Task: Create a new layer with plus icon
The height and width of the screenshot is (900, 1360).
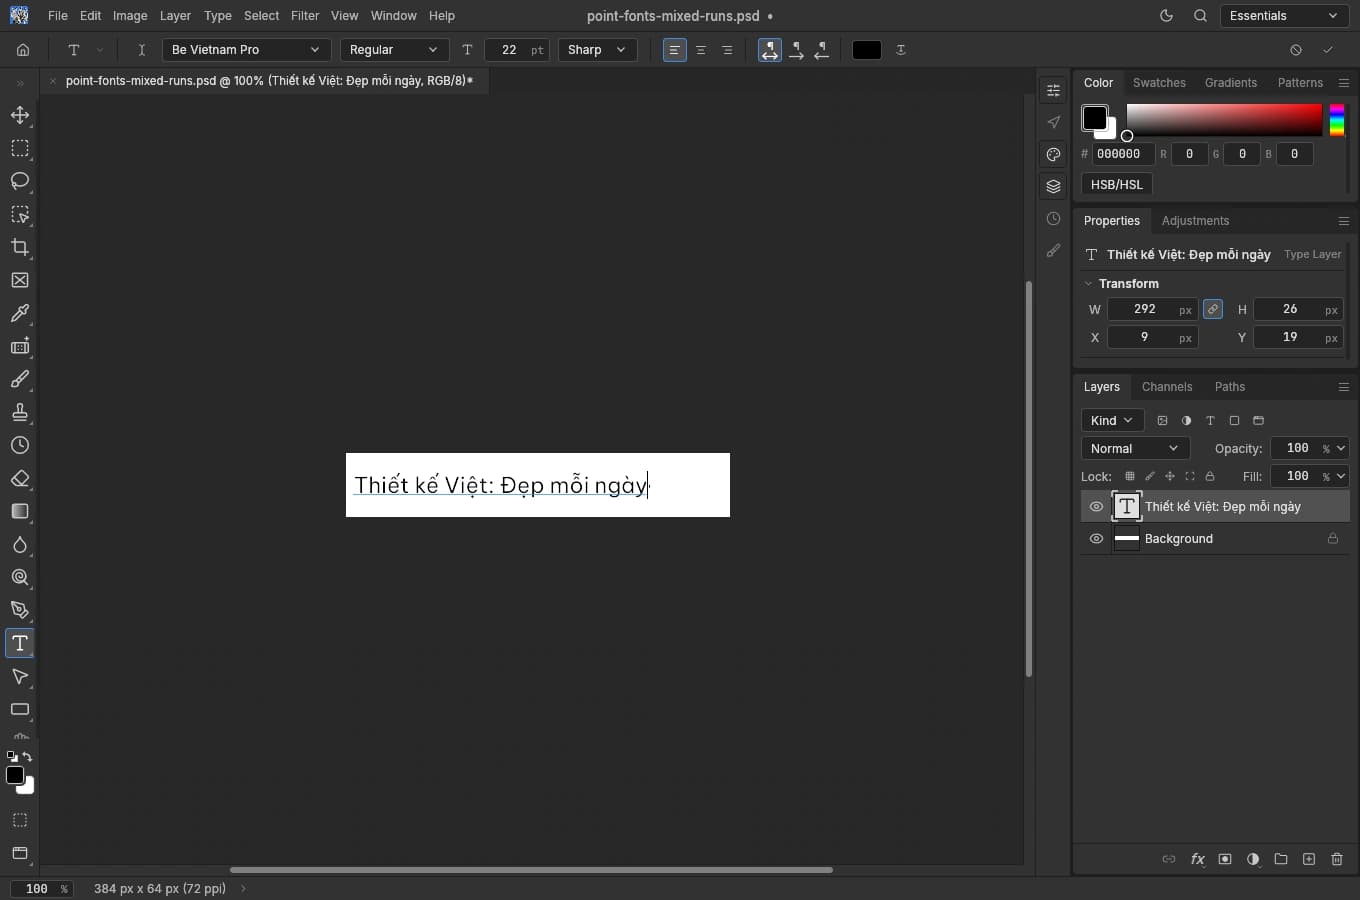Action: 1309,859
